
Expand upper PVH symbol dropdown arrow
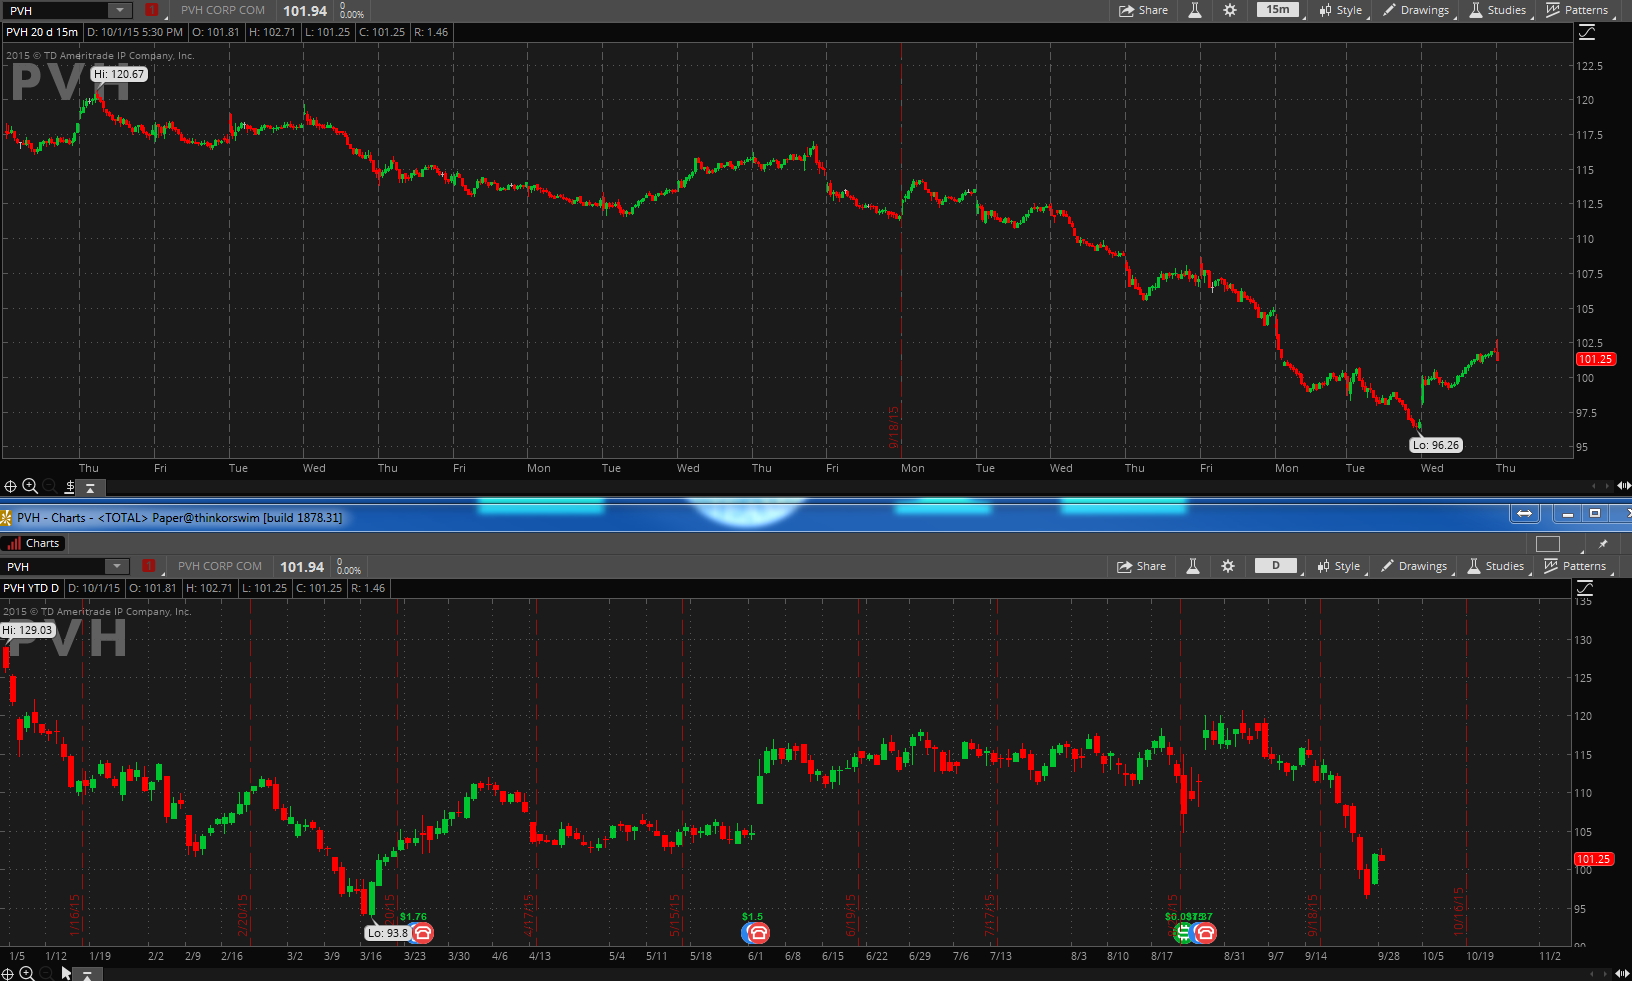tap(120, 10)
